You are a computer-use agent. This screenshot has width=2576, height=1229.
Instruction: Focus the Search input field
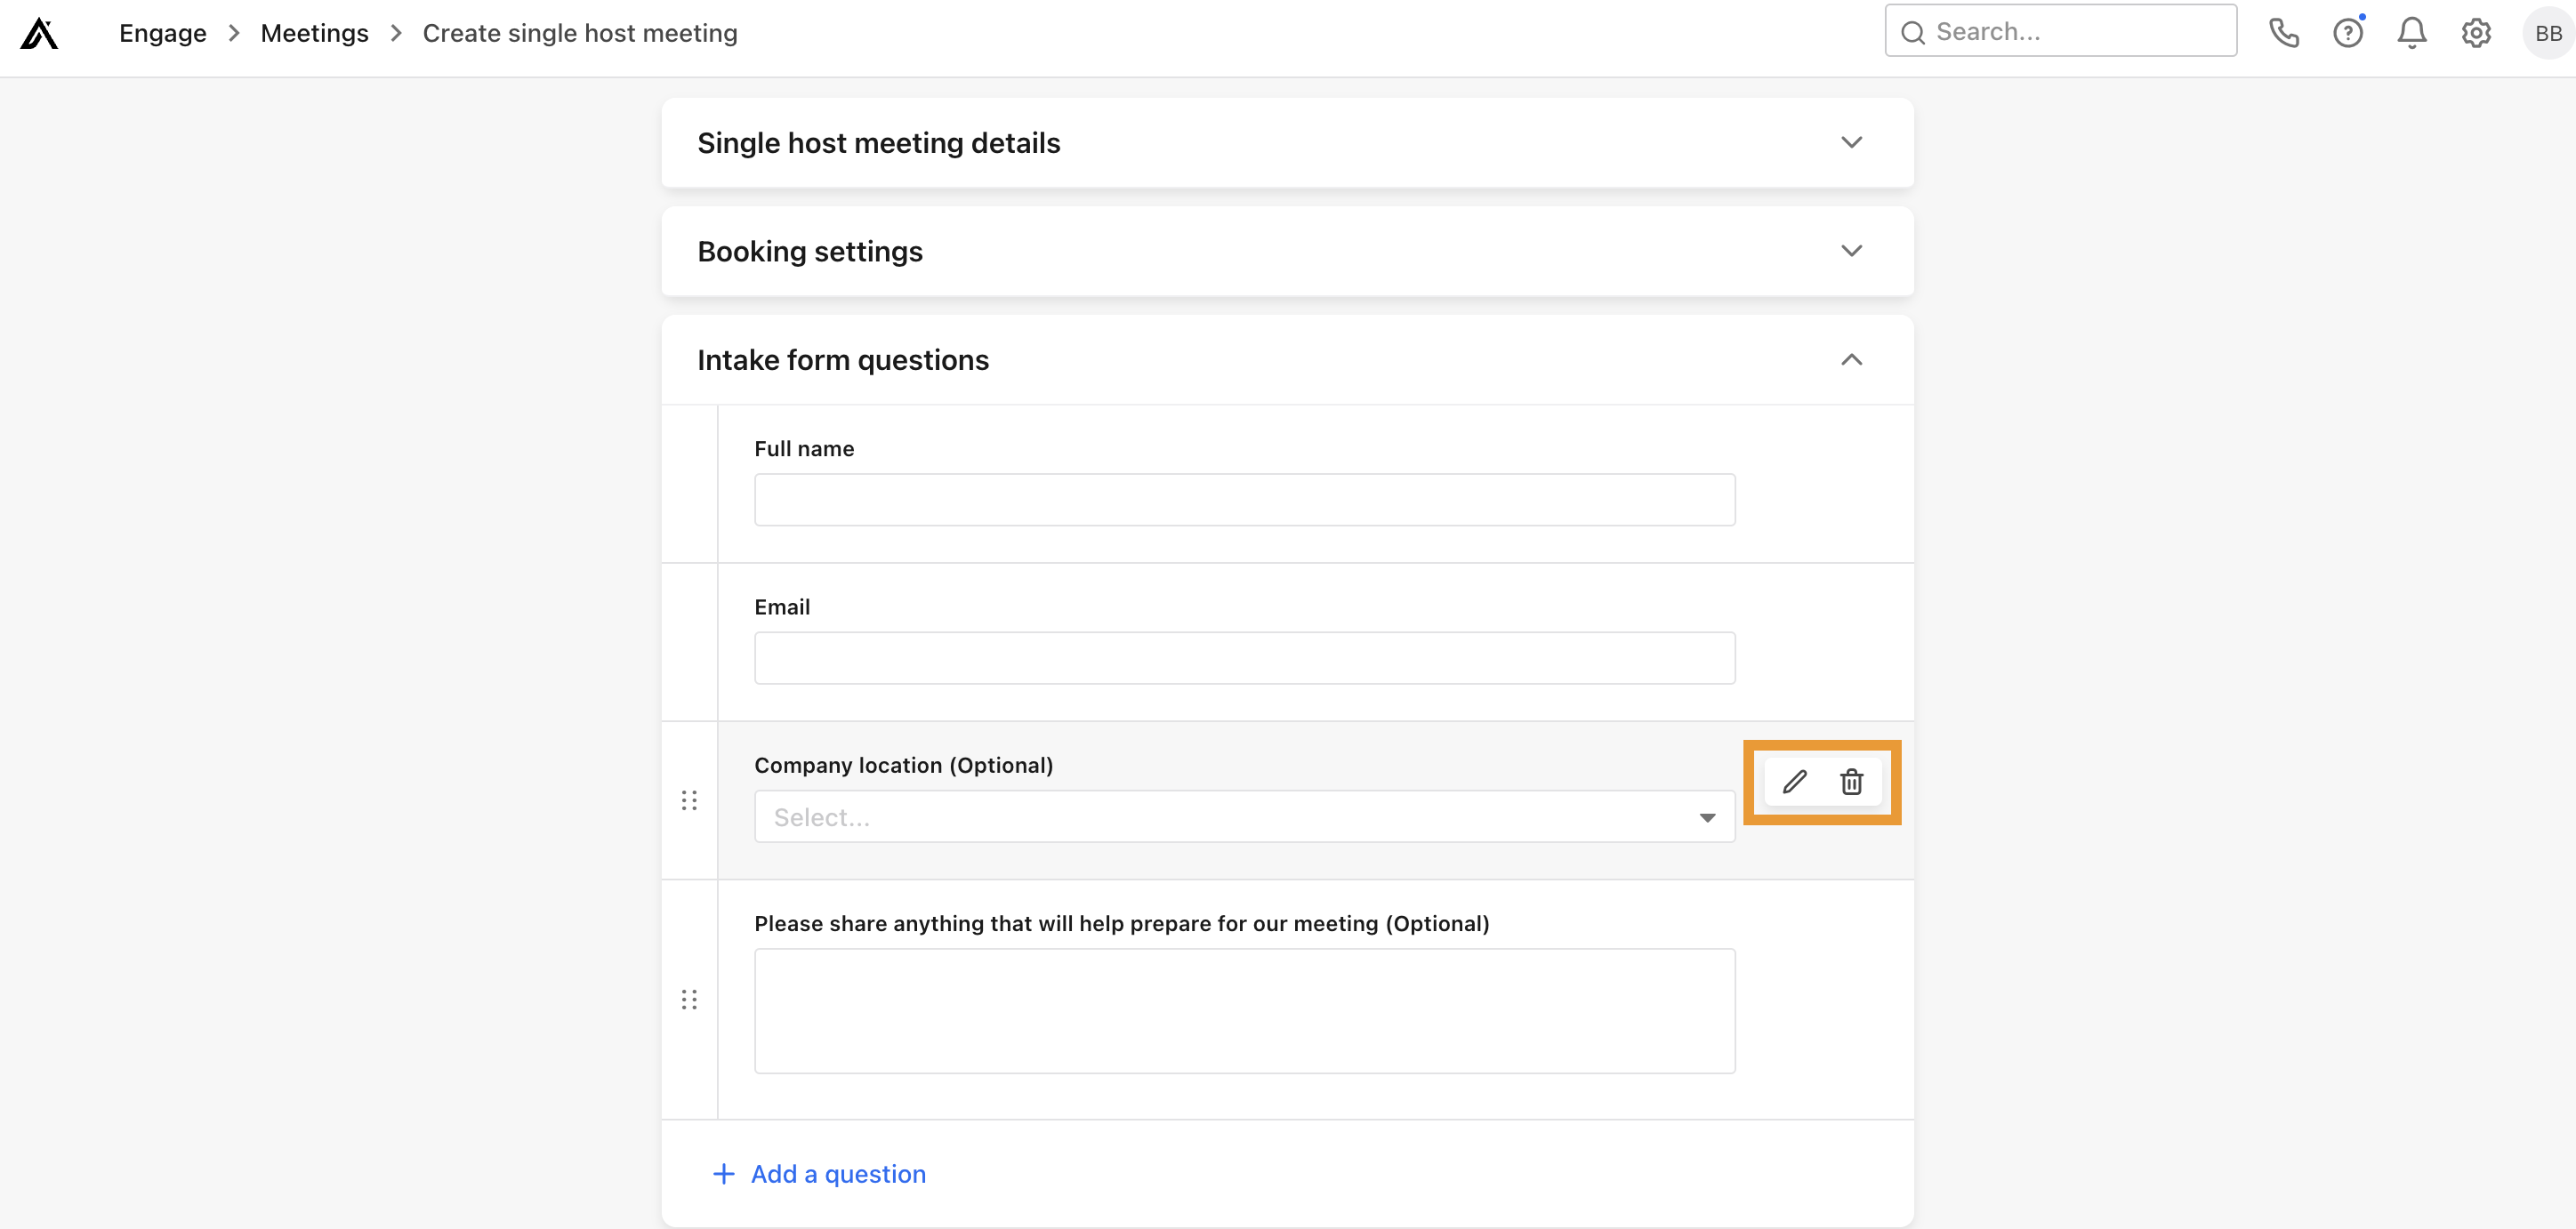2061,31
